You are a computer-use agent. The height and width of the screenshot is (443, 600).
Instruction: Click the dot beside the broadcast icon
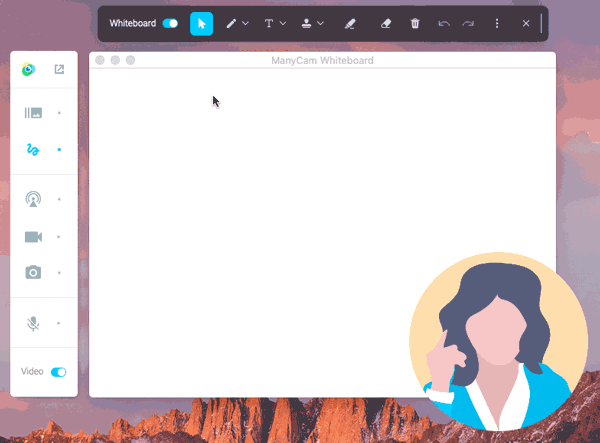click(x=59, y=199)
